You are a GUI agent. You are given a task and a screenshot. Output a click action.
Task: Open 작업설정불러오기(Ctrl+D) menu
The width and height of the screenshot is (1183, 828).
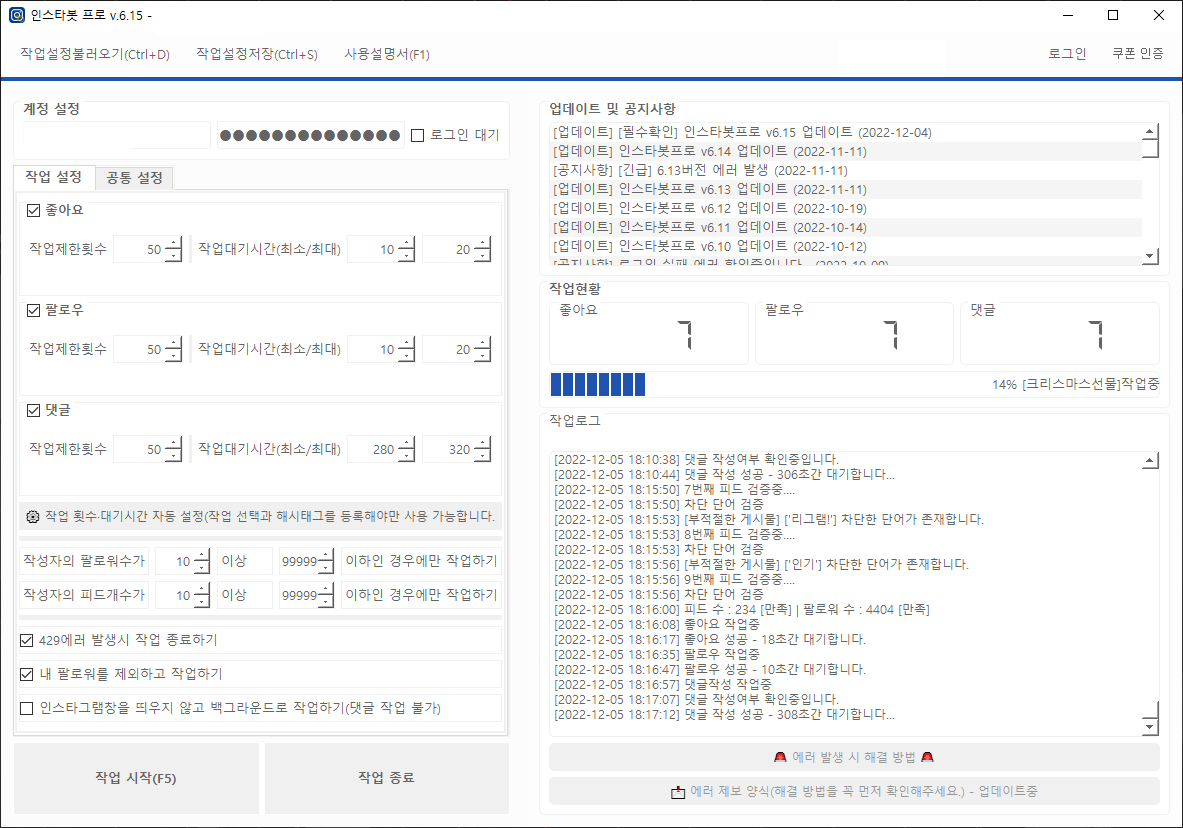click(x=95, y=54)
